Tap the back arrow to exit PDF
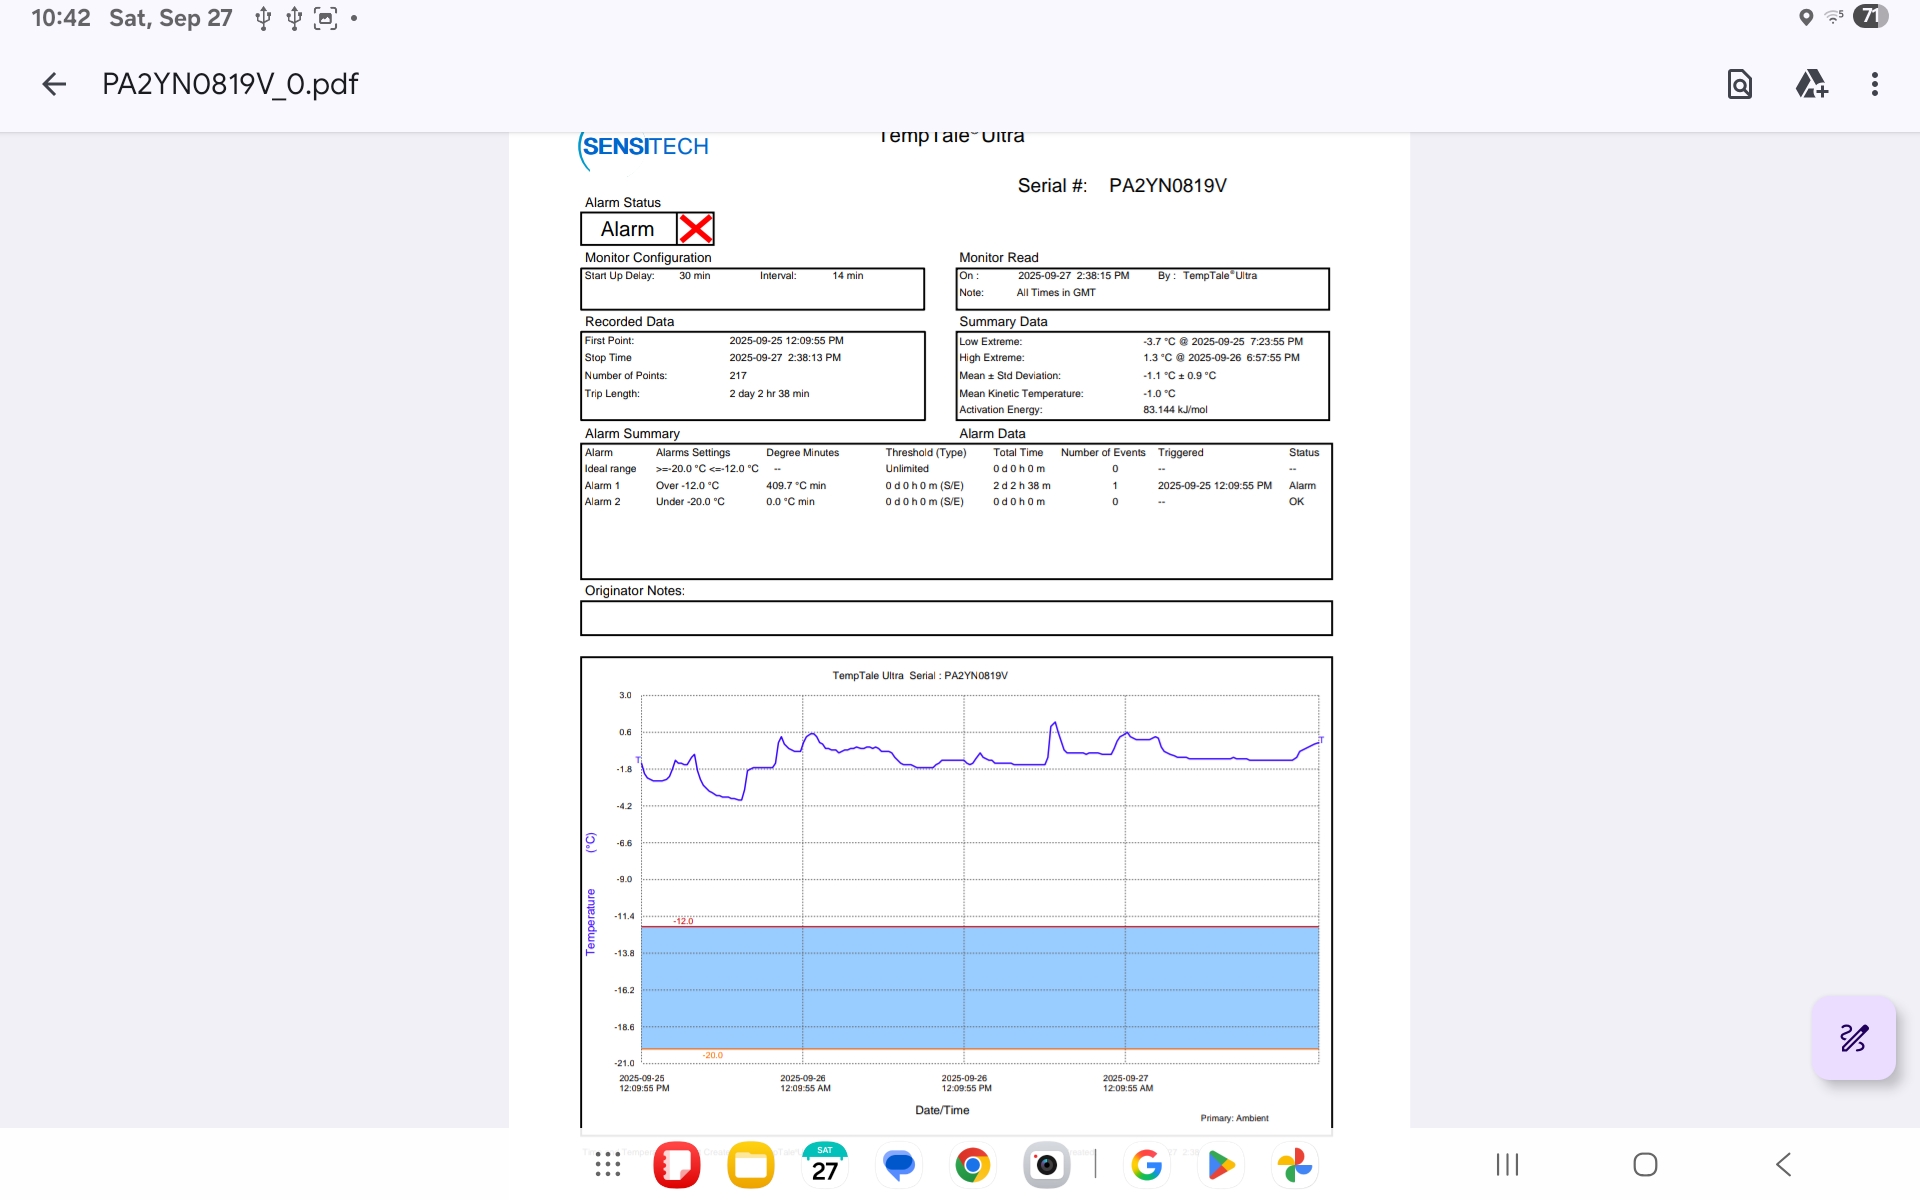Screen dimensions: 1920x1200 point(54,84)
